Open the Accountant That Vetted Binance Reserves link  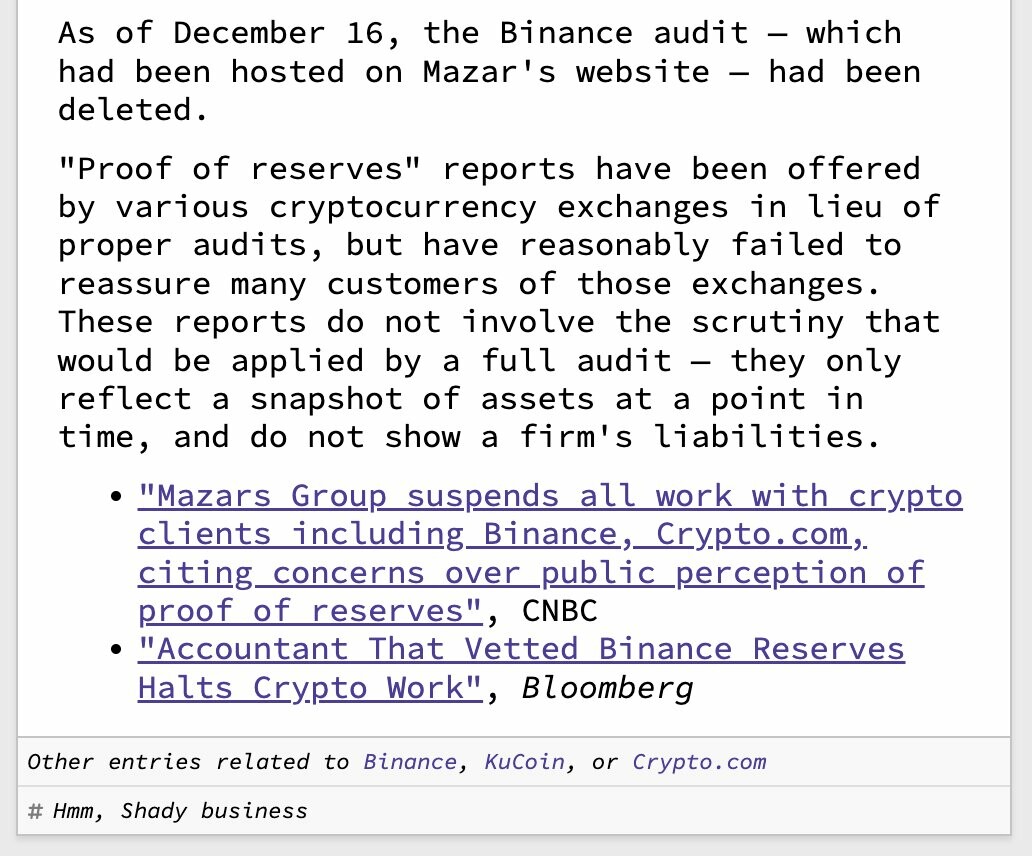[x=520, y=649]
